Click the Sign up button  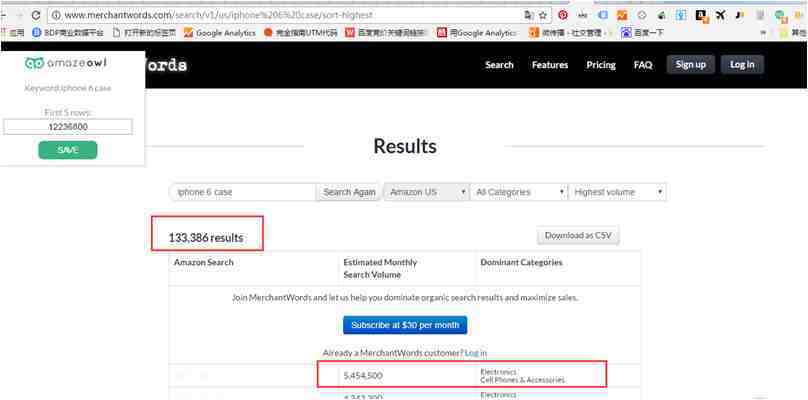coord(691,64)
